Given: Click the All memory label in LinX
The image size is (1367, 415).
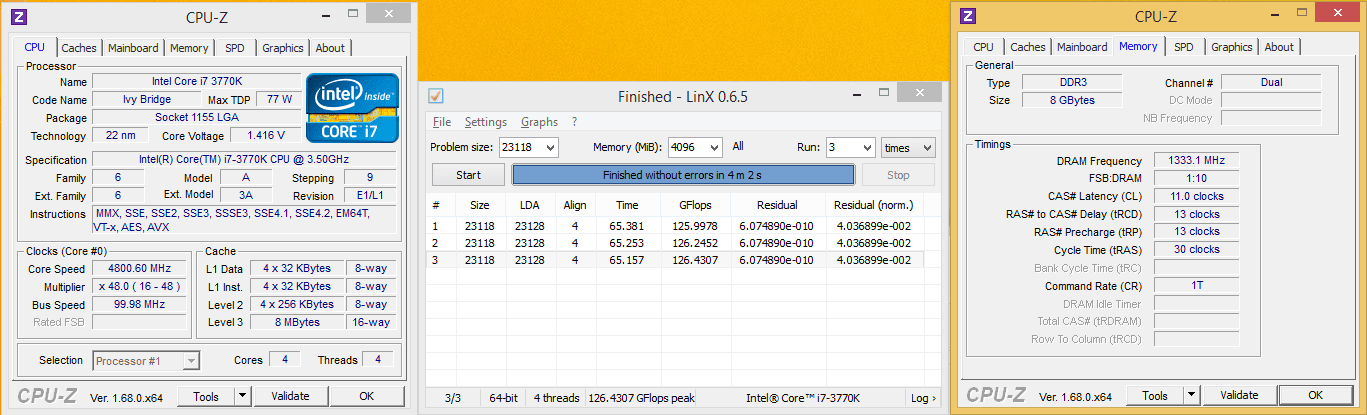Looking at the screenshot, I should [x=738, y=146].
